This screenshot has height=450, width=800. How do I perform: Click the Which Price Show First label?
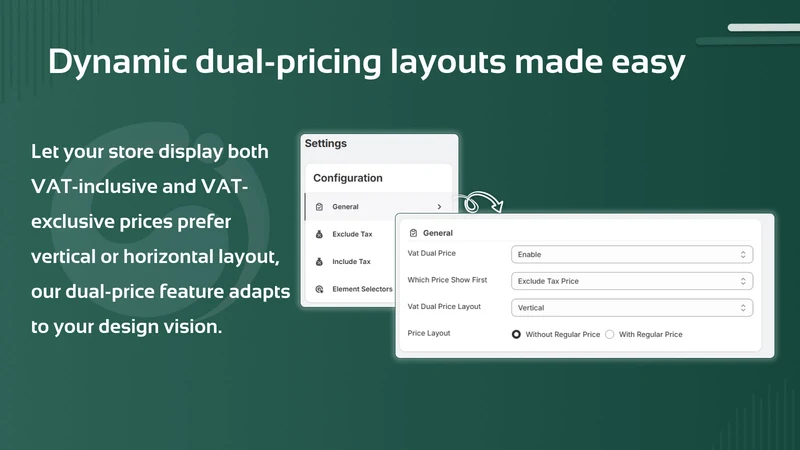point(447,280)
